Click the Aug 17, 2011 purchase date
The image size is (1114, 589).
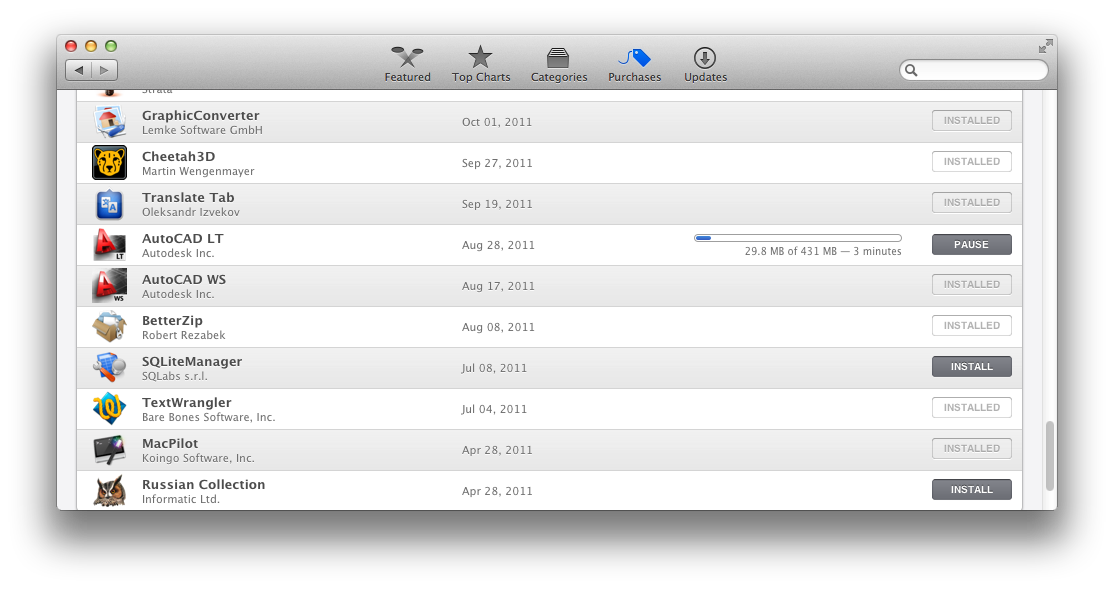click(x=497, y=286)
